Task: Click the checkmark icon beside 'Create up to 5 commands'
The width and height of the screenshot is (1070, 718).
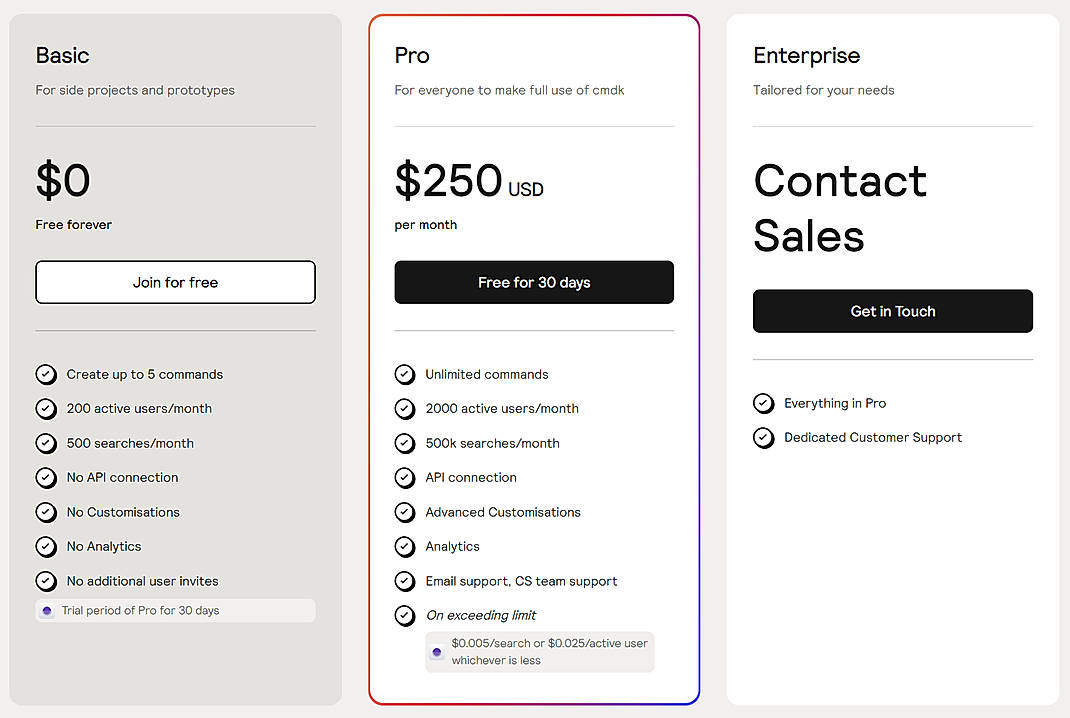Action: point(46,374)
